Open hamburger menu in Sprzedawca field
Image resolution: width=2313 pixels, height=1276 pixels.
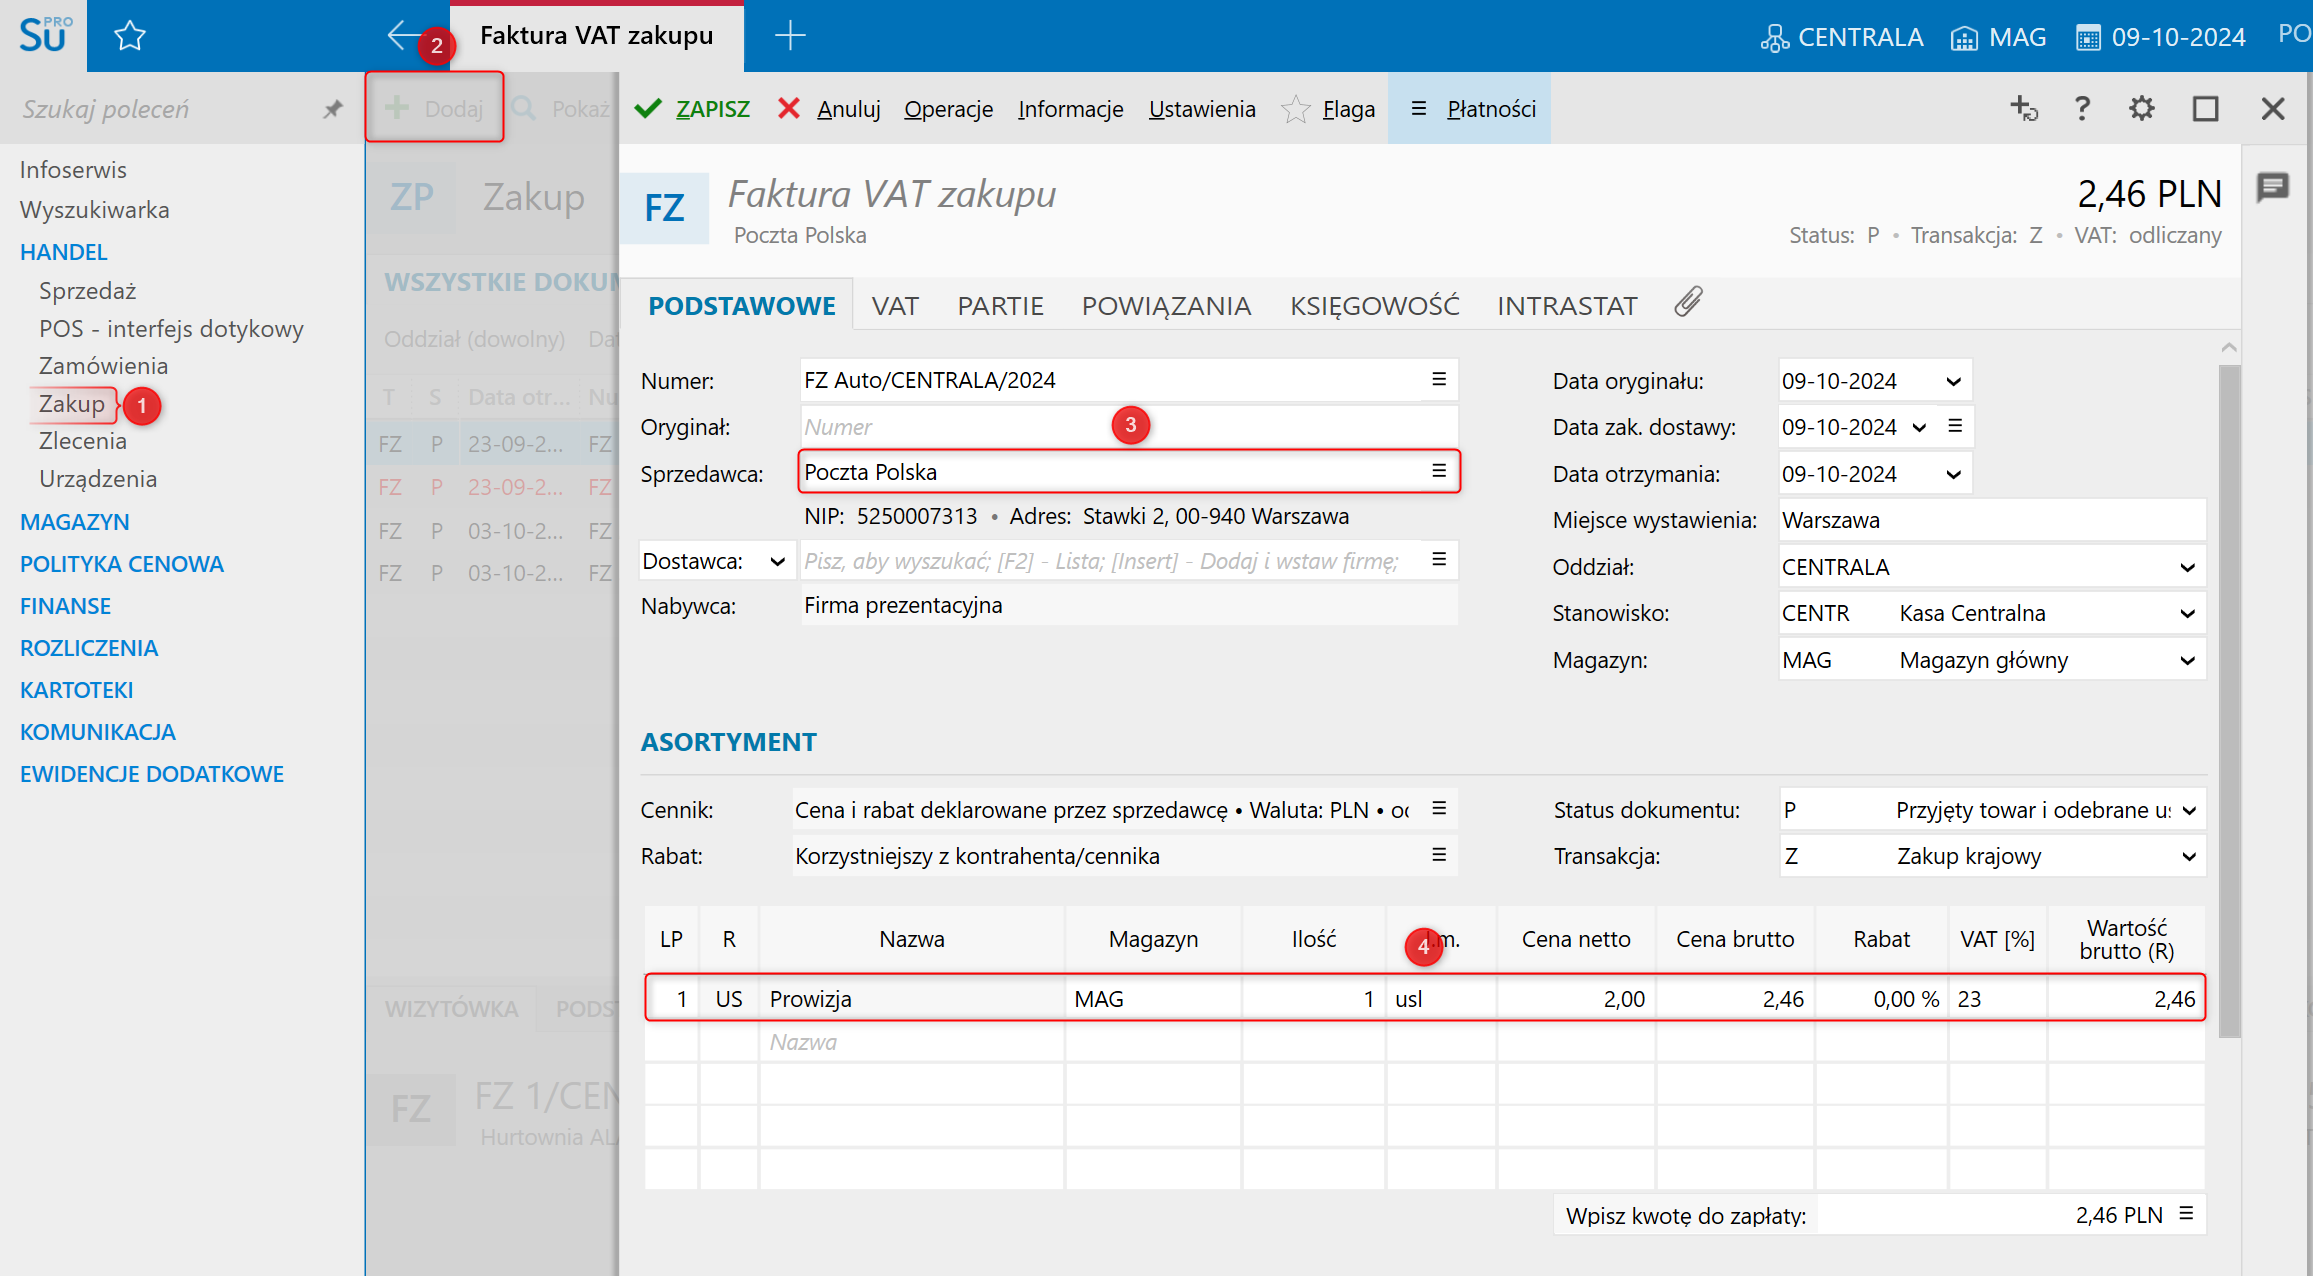1439,471
